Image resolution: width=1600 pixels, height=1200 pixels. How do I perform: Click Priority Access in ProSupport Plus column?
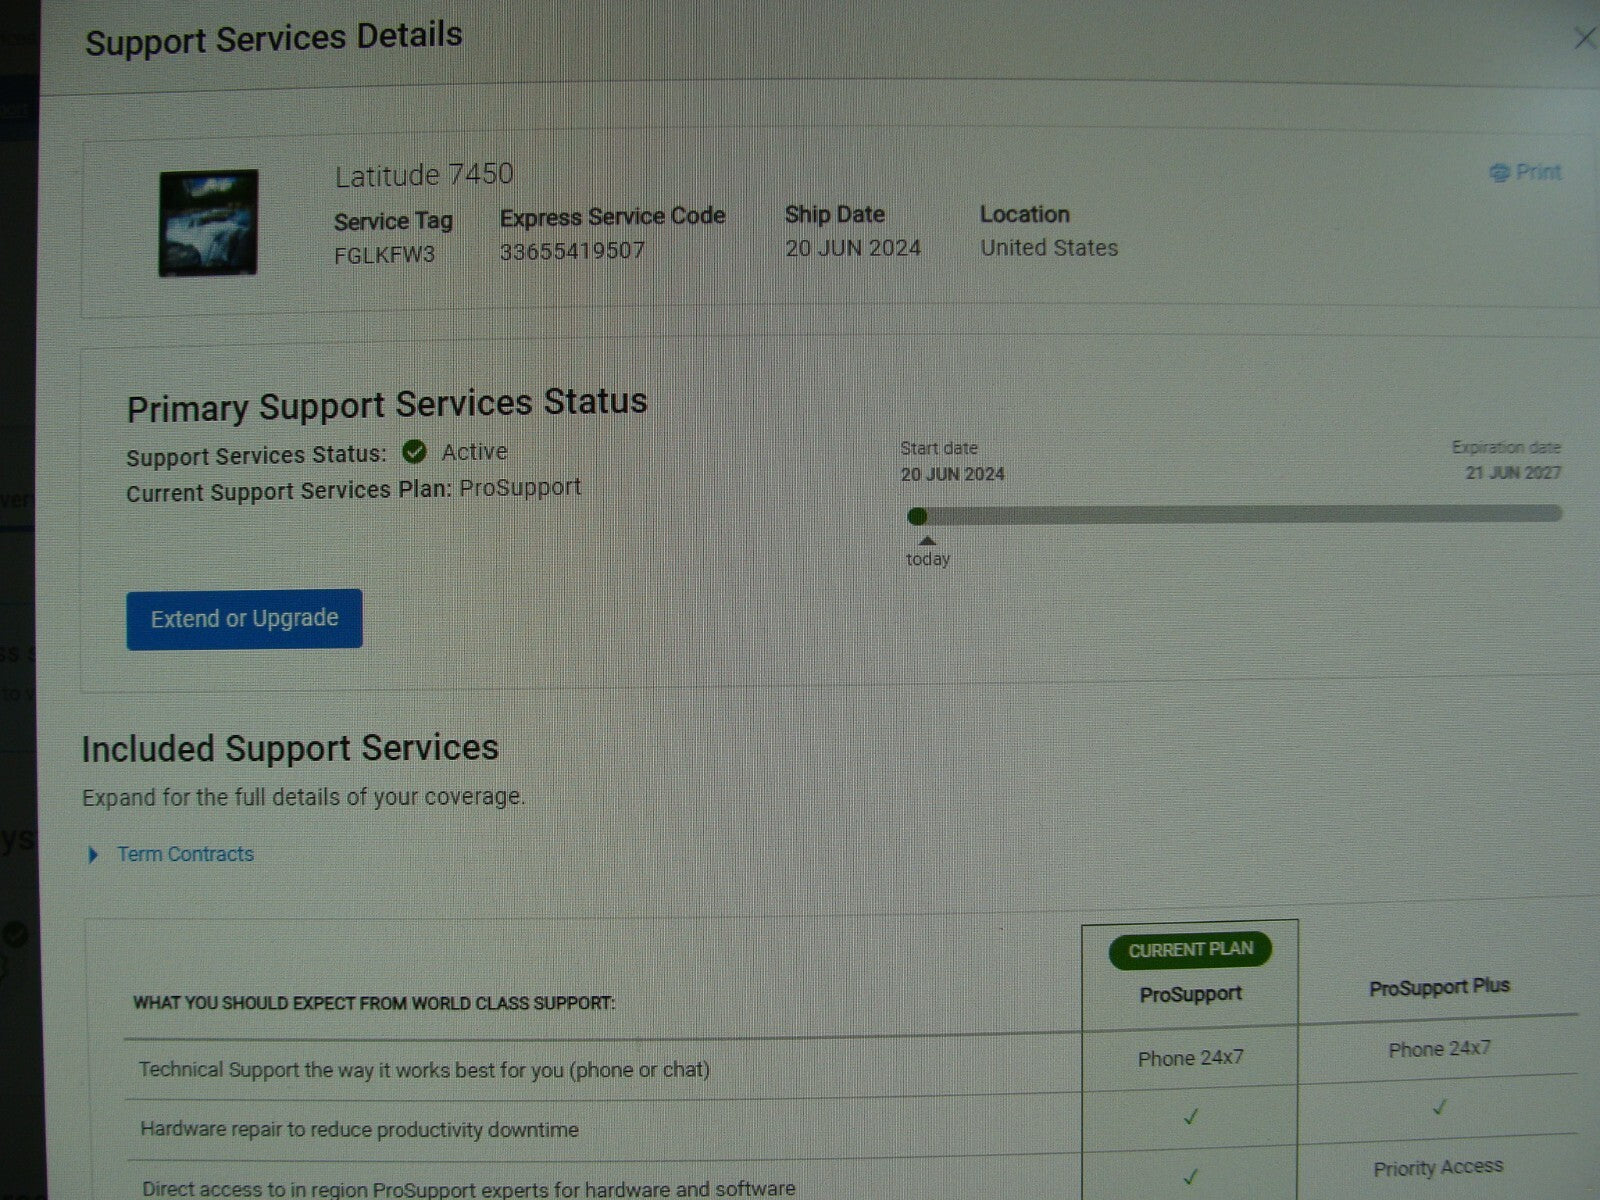(1437, 1167)
